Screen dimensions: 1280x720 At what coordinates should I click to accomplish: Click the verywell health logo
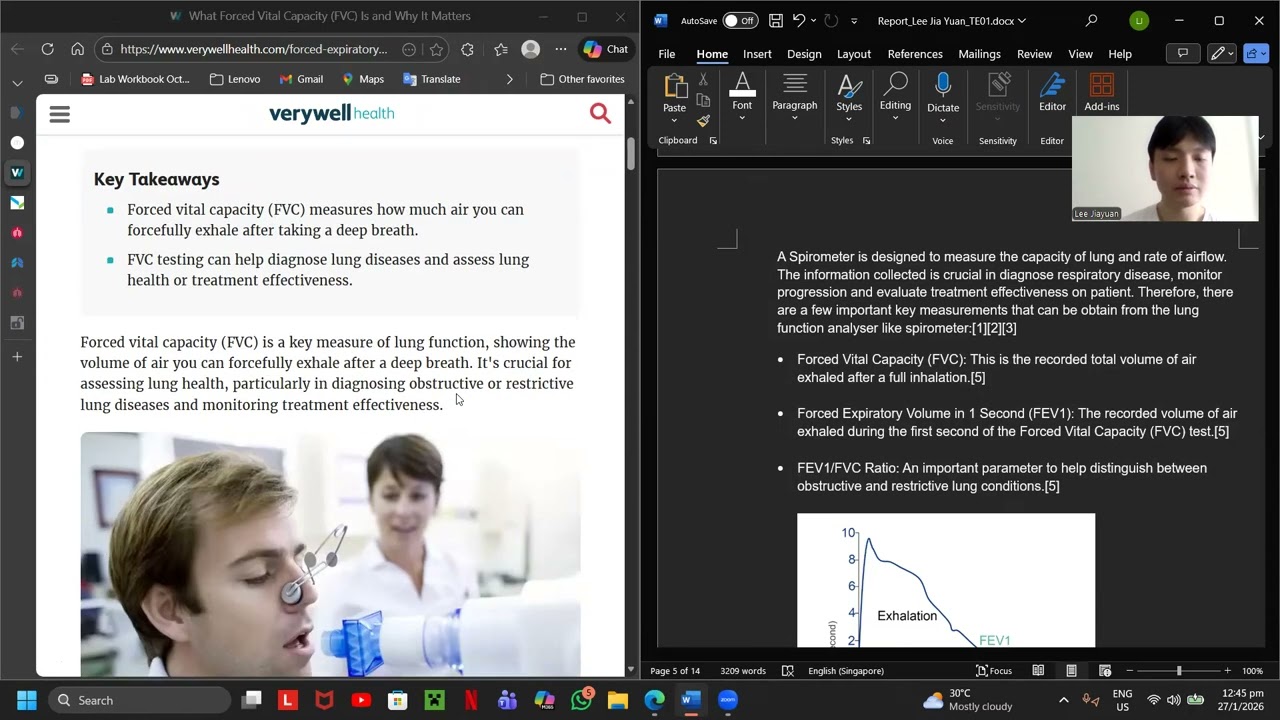(332, 113)
